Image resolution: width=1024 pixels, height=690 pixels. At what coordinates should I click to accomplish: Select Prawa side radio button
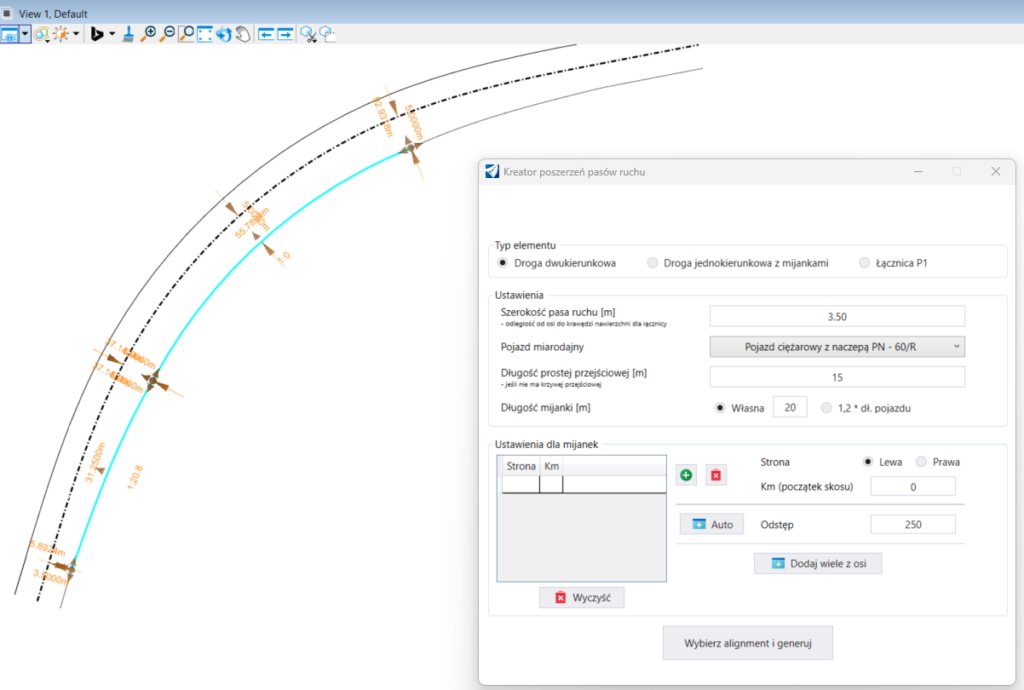pos(921,462)
